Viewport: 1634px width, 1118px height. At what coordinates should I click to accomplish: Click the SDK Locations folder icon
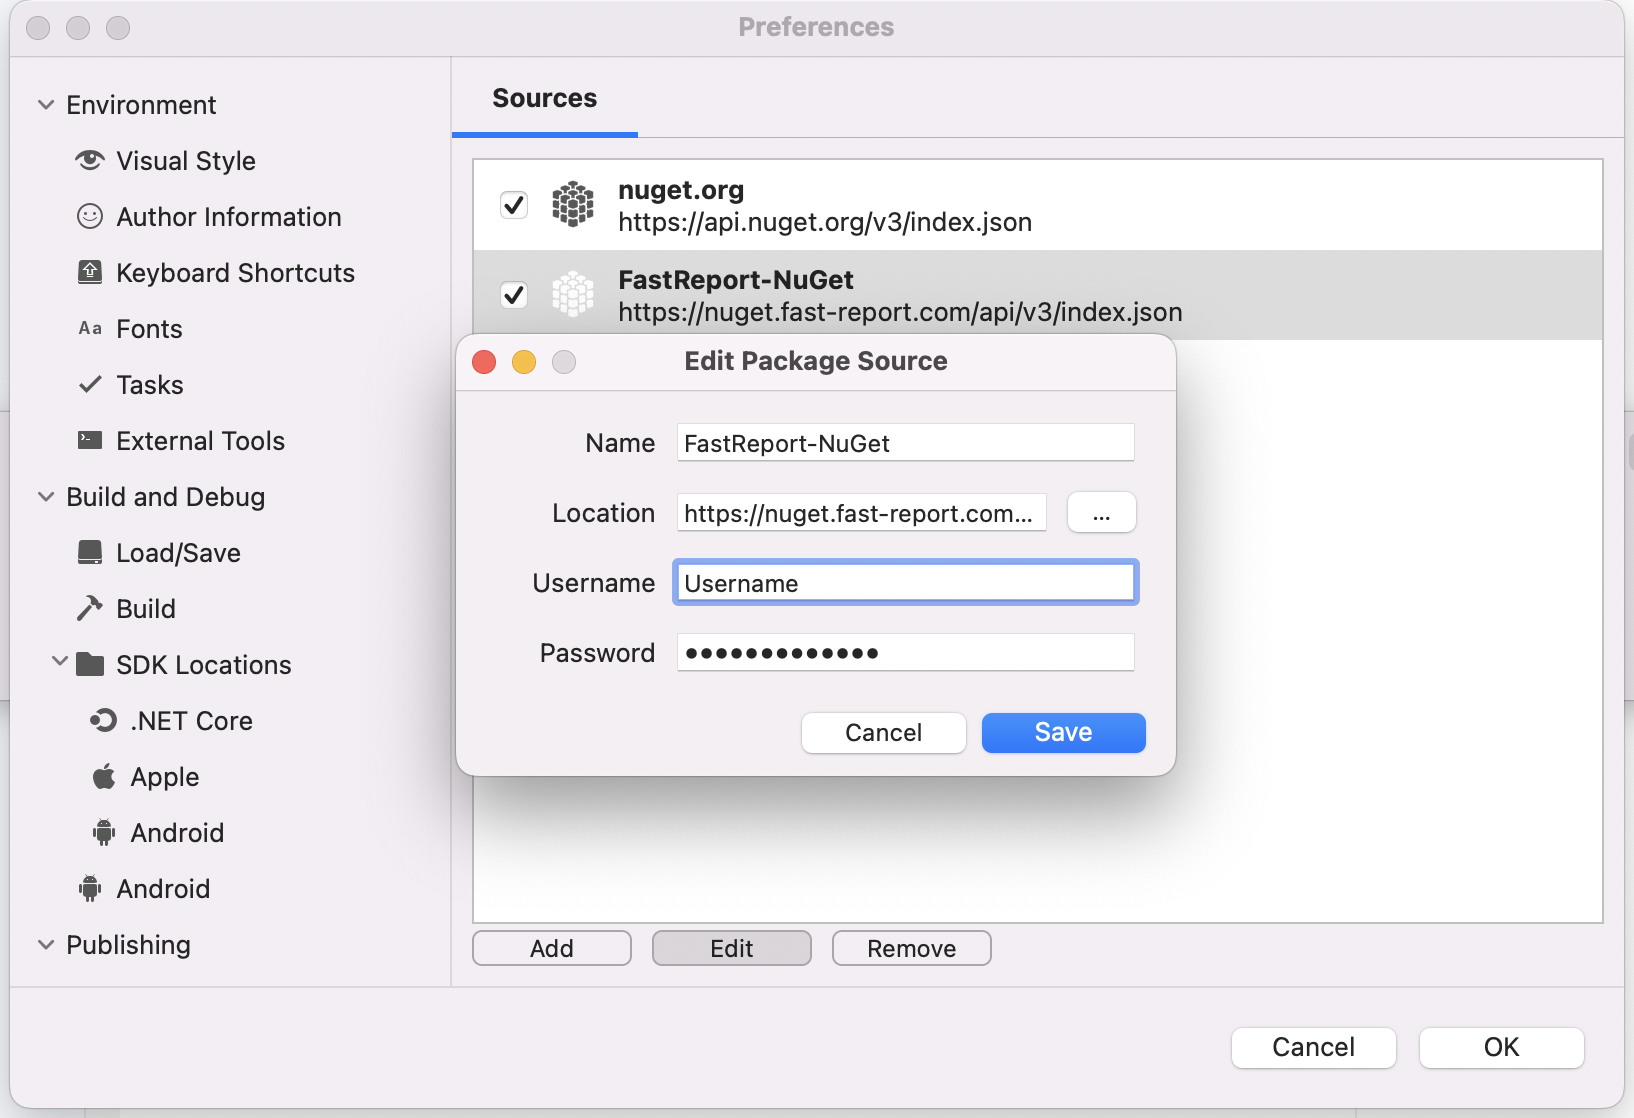(x=90, y=664)
